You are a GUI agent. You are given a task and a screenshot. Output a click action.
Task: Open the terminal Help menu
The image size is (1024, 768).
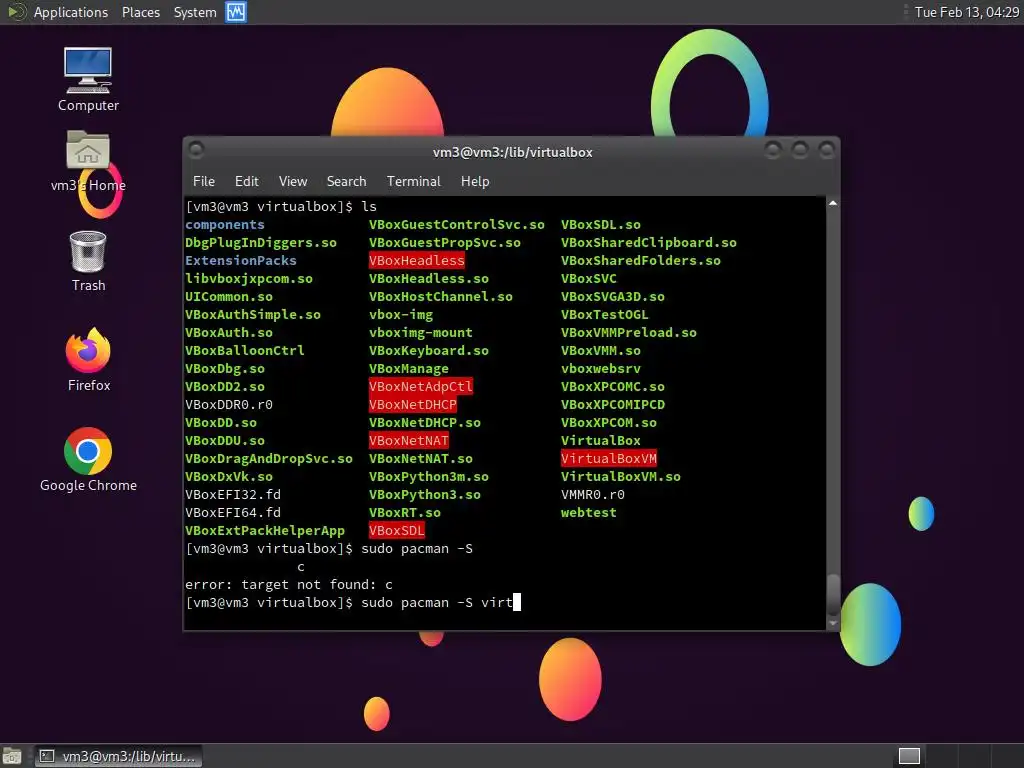click(x=475, y=182)
